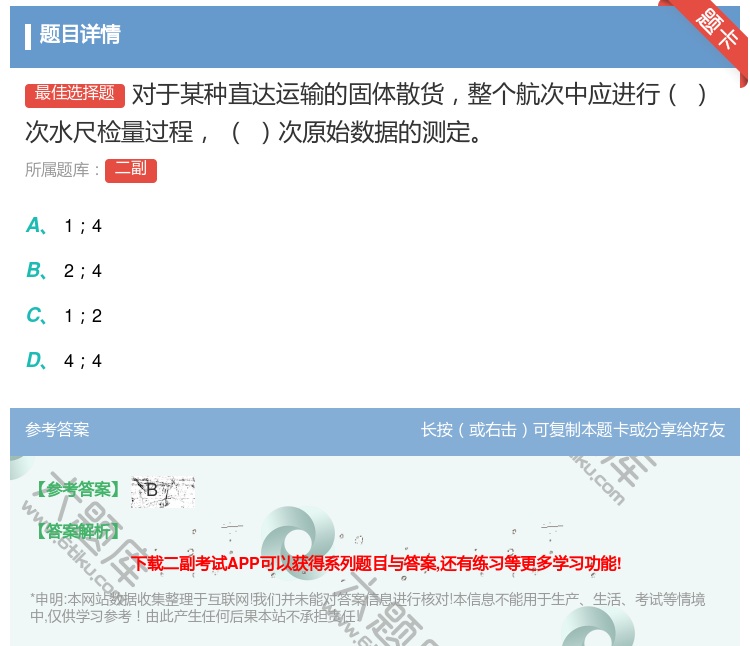Viewport: 750px width, 646px height.
Task: Click the 参考答案 section heading
Action: (x=57, y=429)
